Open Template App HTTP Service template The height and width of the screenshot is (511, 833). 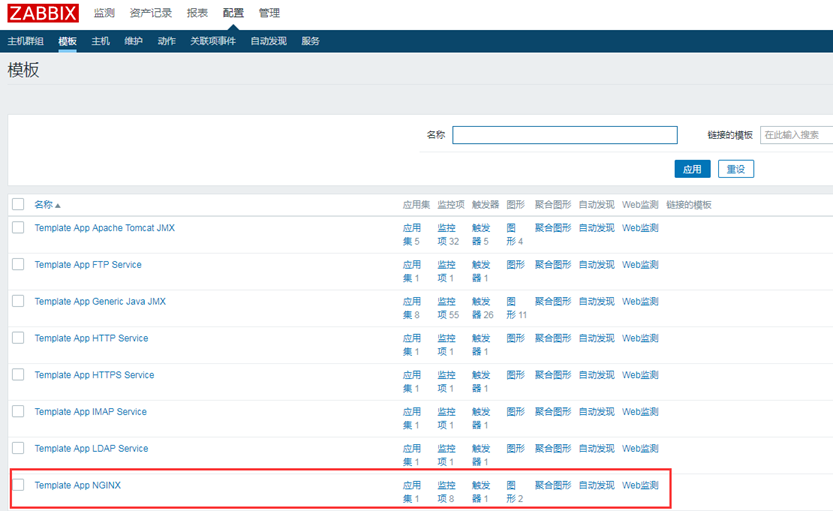pos(91,338)
